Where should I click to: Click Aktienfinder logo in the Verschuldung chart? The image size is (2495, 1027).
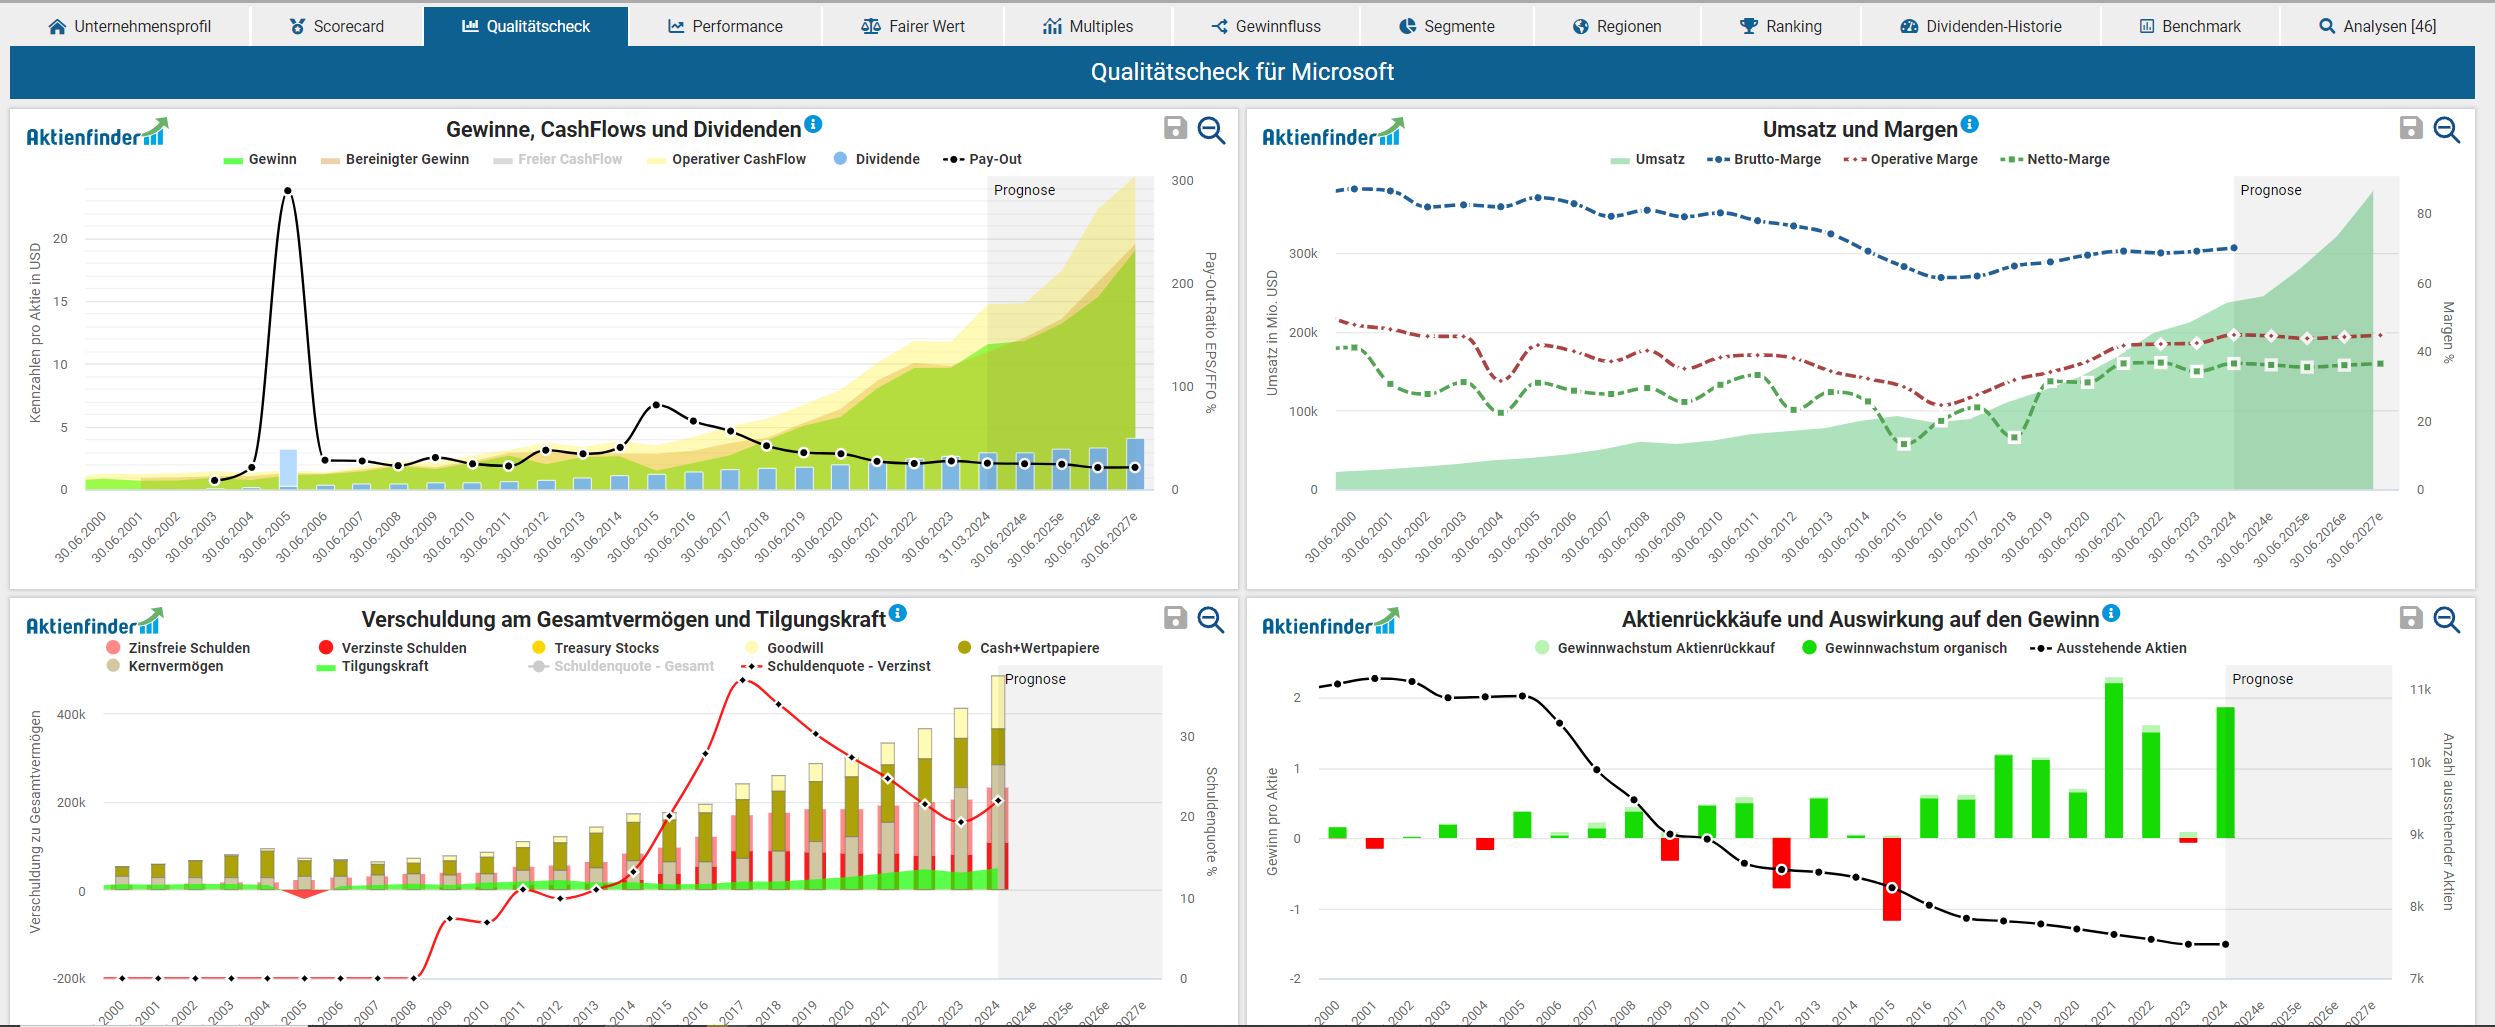pos(95,622)
